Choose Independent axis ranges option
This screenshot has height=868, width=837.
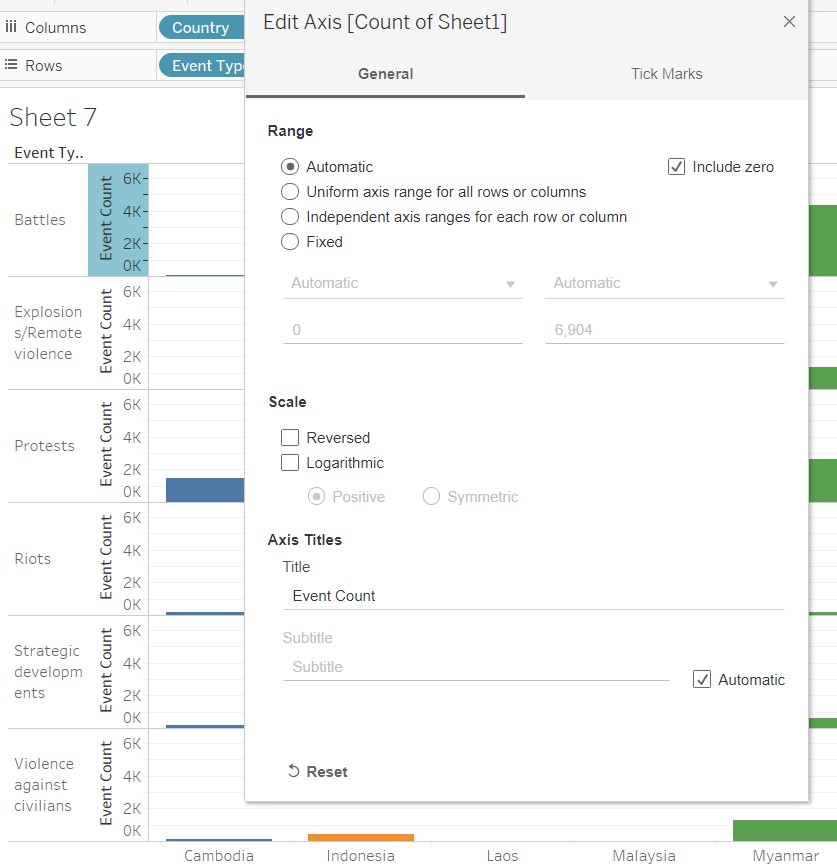tap(290, 217)
